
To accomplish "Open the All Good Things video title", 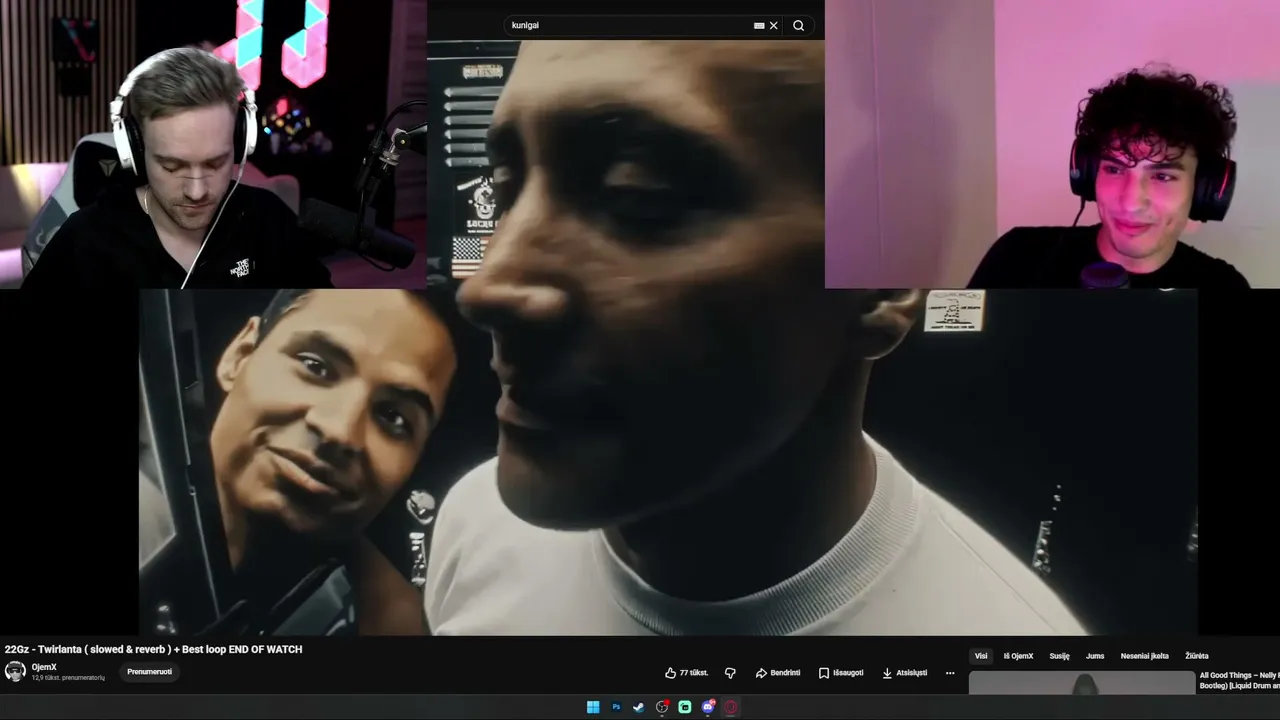I will click(x=1239, y=680).
